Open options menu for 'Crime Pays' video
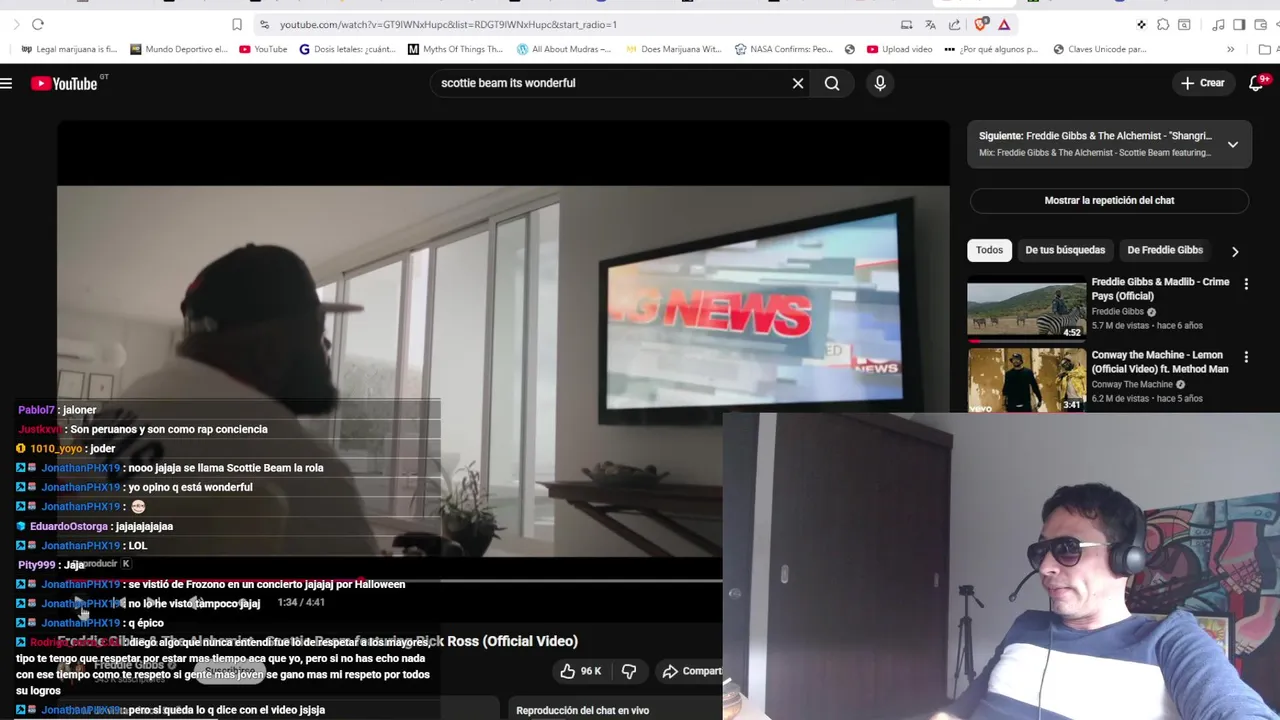 click(1246, 284)
